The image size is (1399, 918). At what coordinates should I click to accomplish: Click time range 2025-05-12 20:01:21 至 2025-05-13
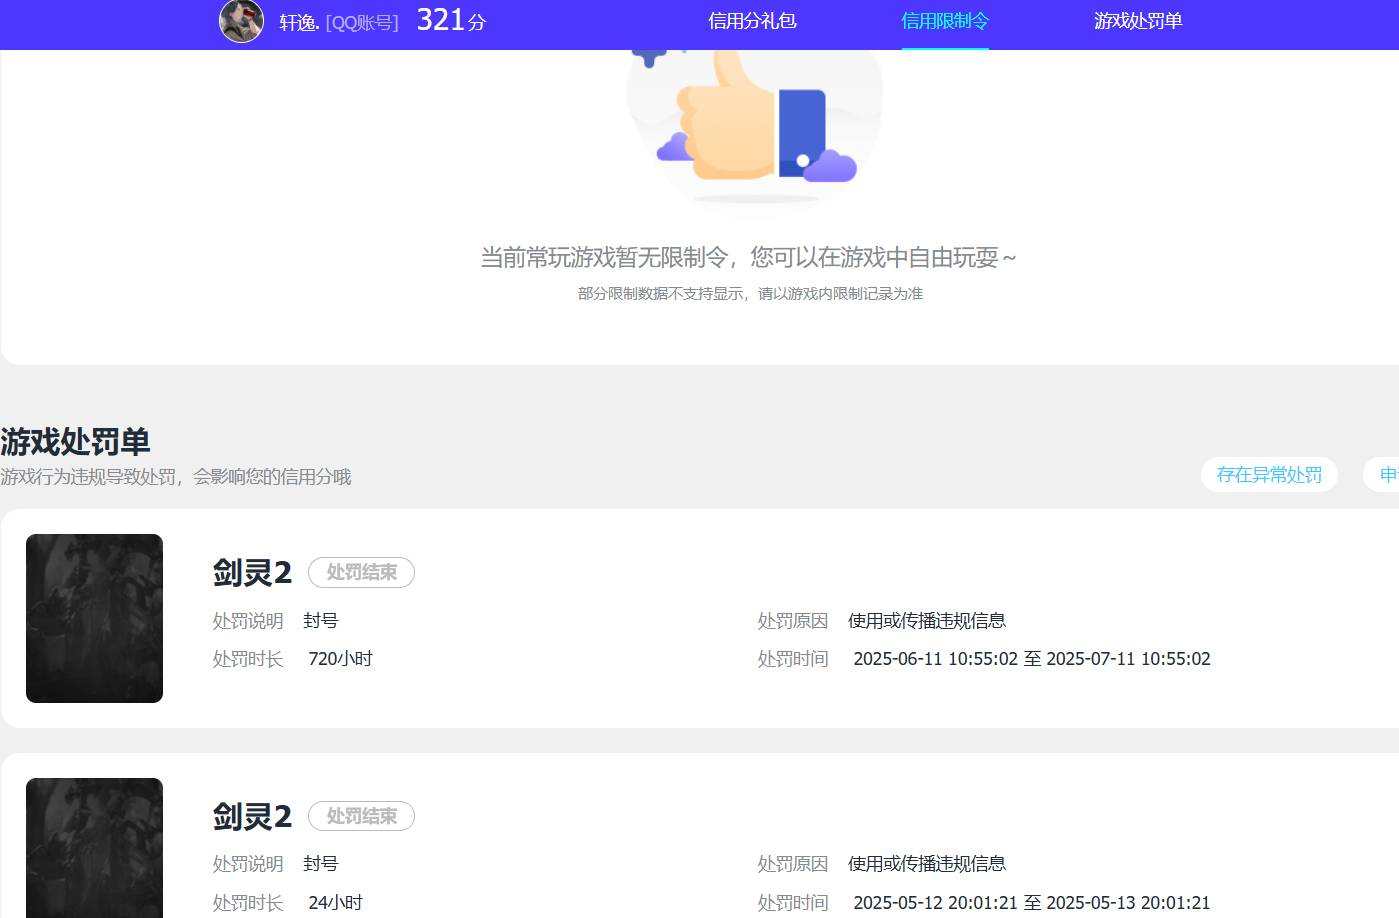click(1032, 903)
